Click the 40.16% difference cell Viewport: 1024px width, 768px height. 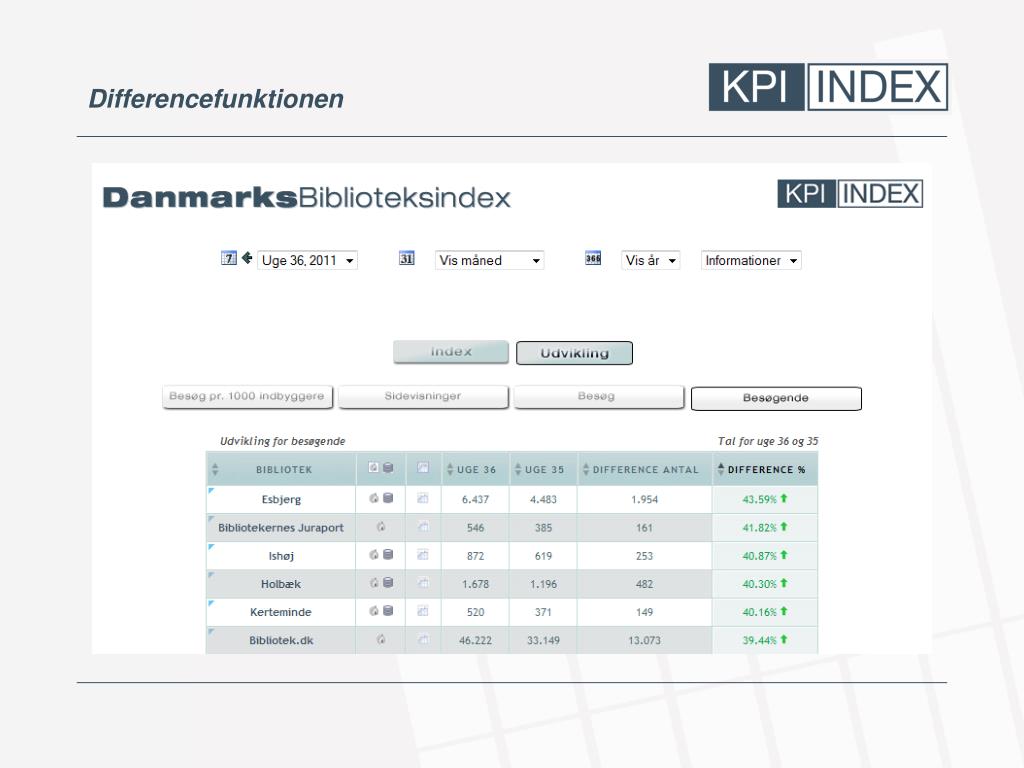pyautogui.click(x=765, y=611)
